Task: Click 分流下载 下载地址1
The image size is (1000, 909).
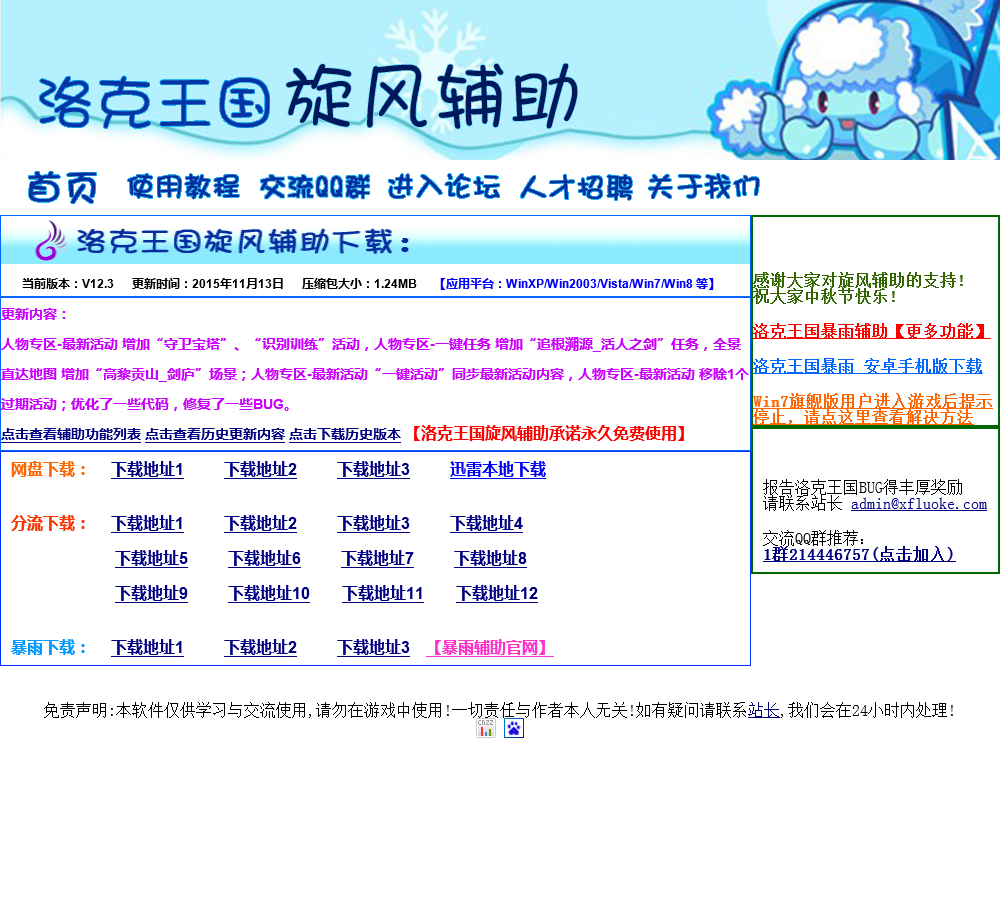Action: point(147,524)
